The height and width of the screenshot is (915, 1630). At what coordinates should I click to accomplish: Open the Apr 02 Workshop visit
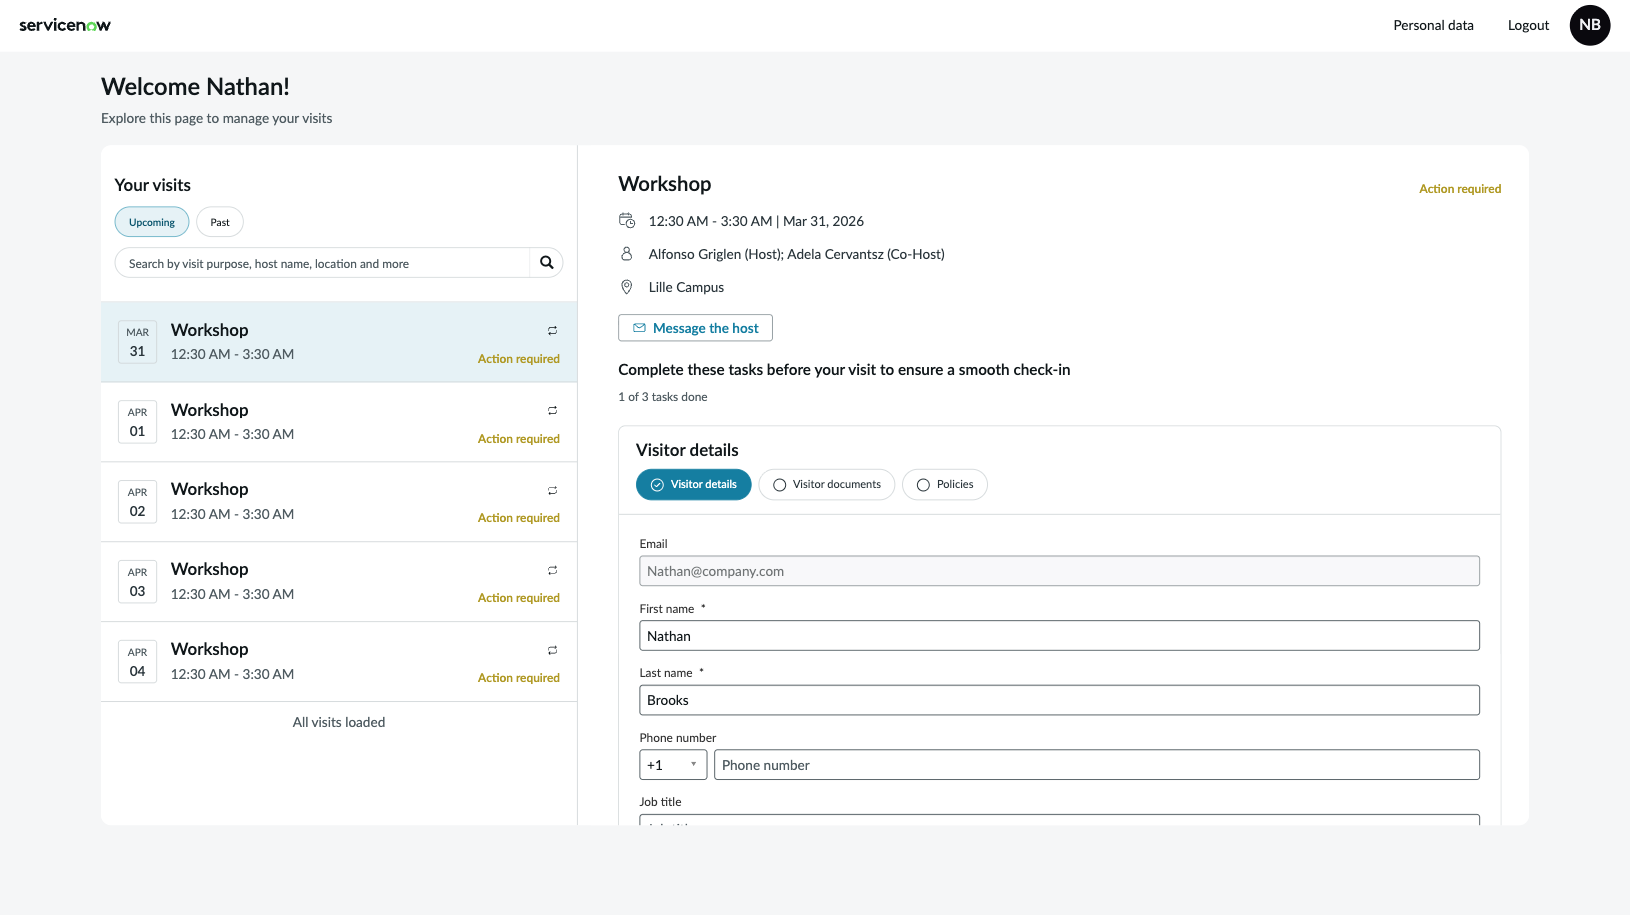point(339,502)
